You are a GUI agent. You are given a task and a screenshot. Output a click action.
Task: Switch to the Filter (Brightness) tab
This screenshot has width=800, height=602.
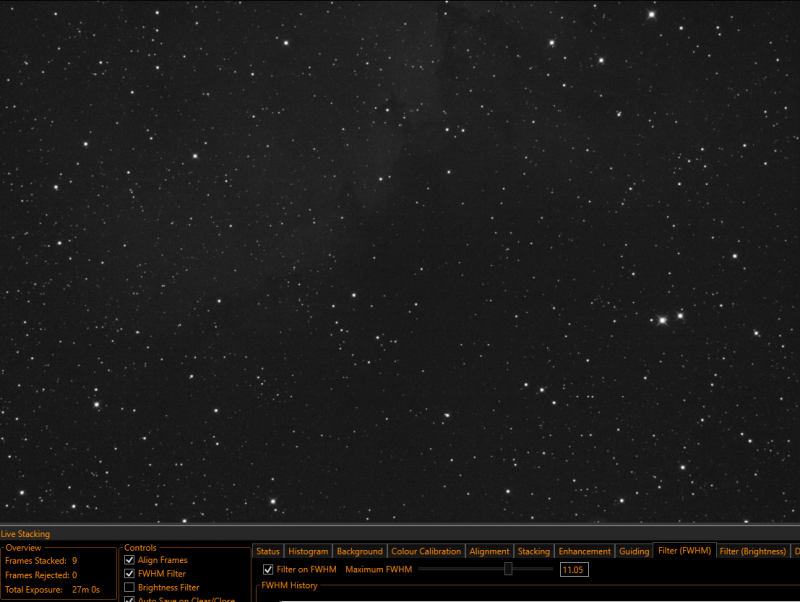753,551
